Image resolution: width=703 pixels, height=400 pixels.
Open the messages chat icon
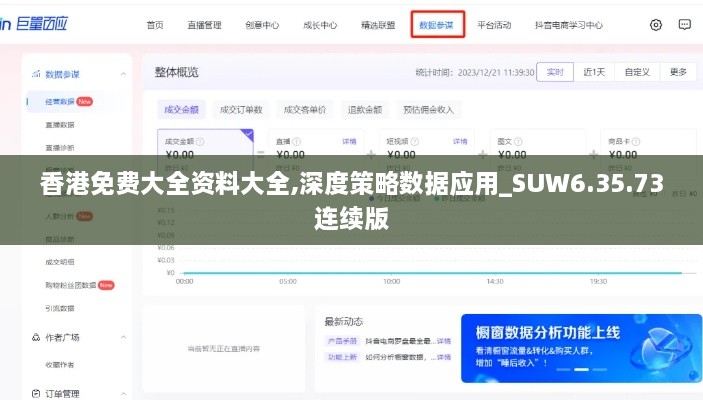(x=684, y=25)
